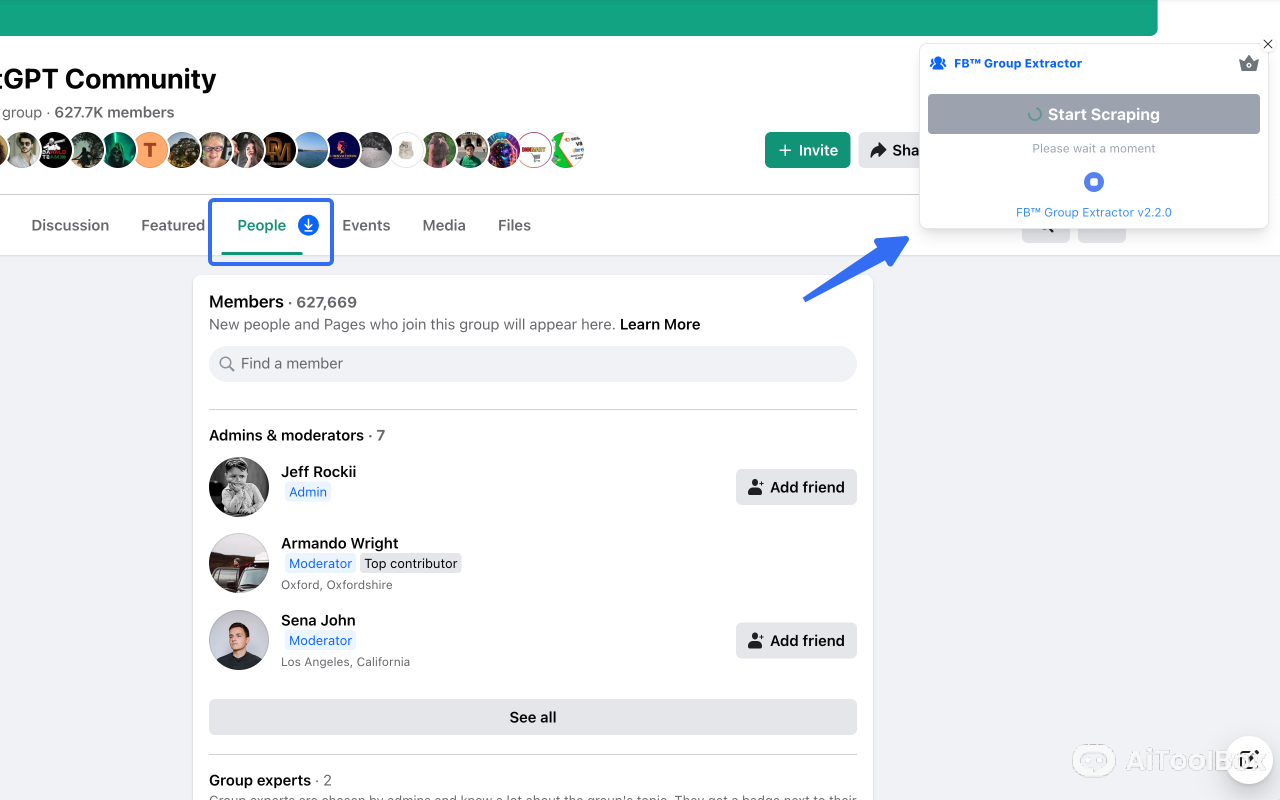Switch to the Discussion tab
This screenshot has height=800, width=1280.
pyautogui.click(x=70, y=225)
